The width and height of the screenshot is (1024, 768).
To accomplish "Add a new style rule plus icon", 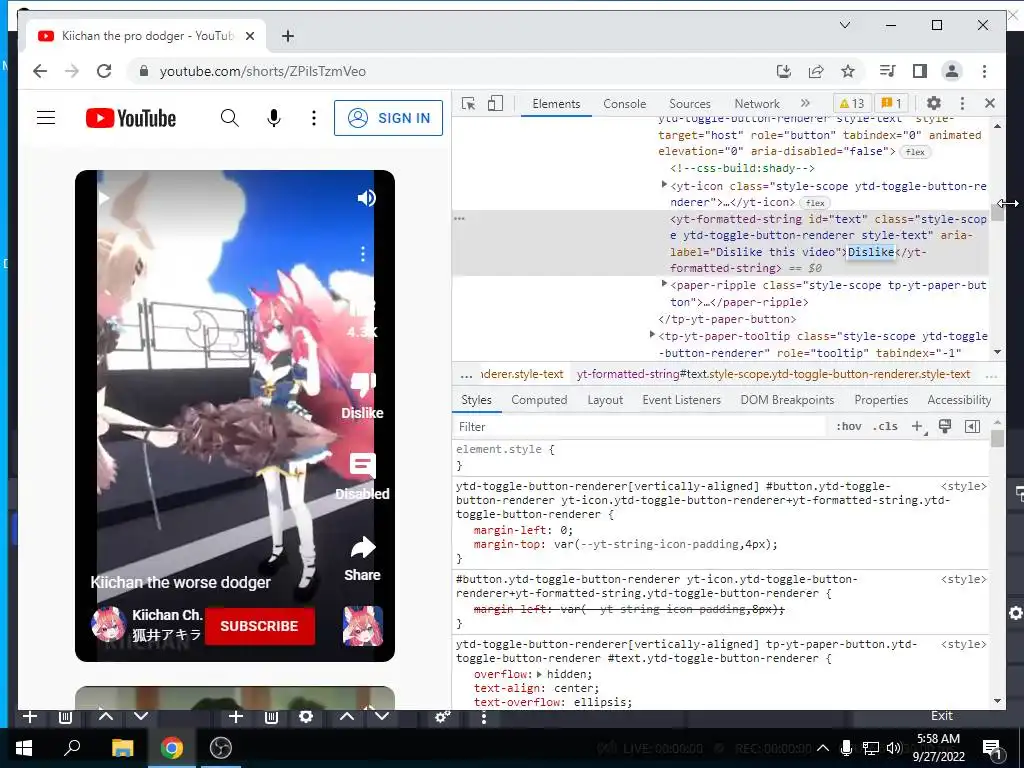I will [x=918, y=426].
